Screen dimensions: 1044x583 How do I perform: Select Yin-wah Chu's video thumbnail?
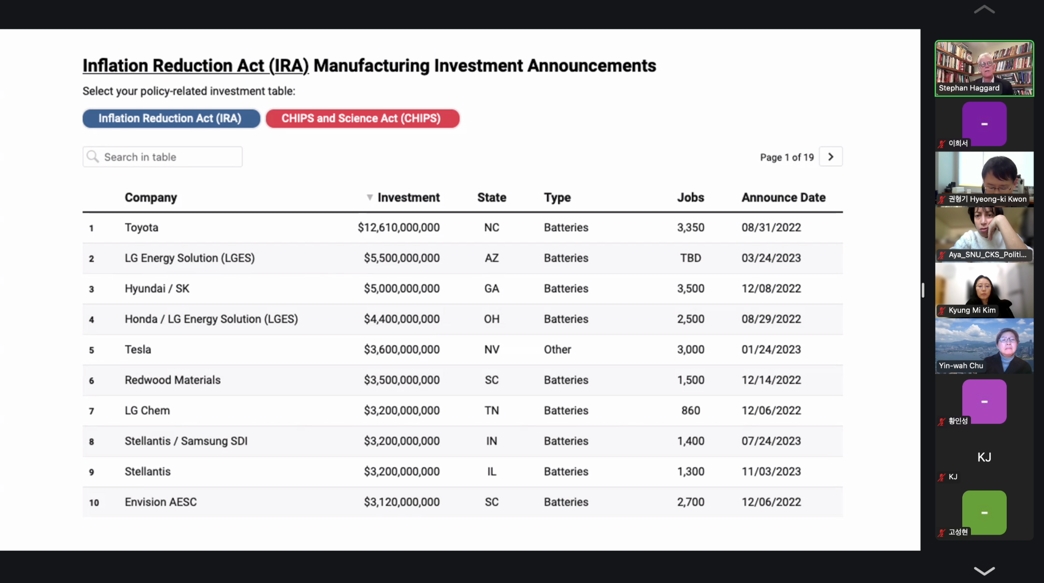pyautogui.click(x=984, y=345)
